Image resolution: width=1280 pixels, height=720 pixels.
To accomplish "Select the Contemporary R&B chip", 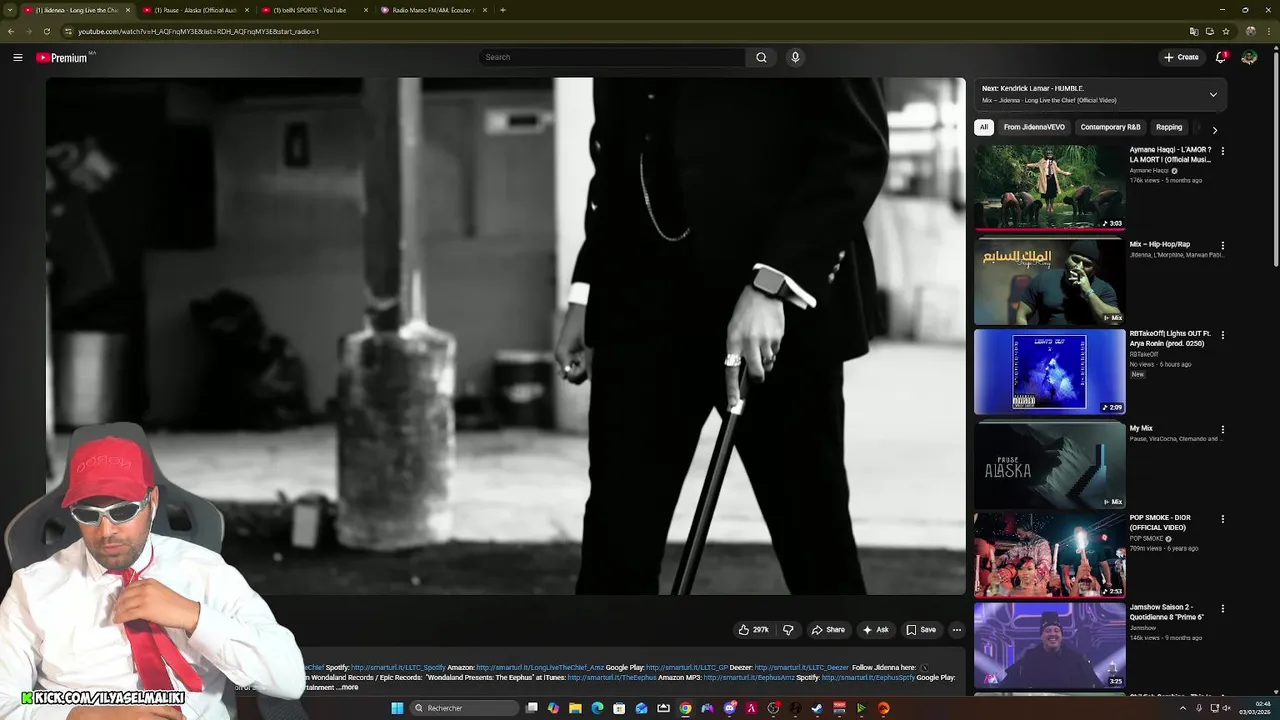I will pos(1110,127).
